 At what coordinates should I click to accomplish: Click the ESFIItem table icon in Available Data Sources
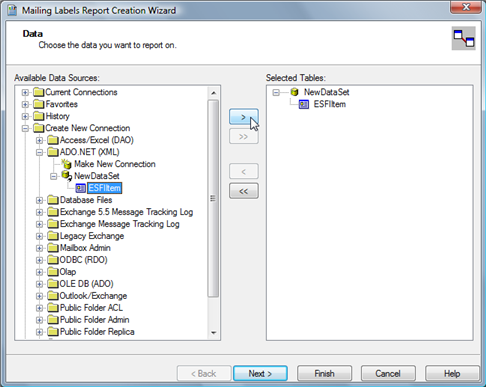pos(80,188)
